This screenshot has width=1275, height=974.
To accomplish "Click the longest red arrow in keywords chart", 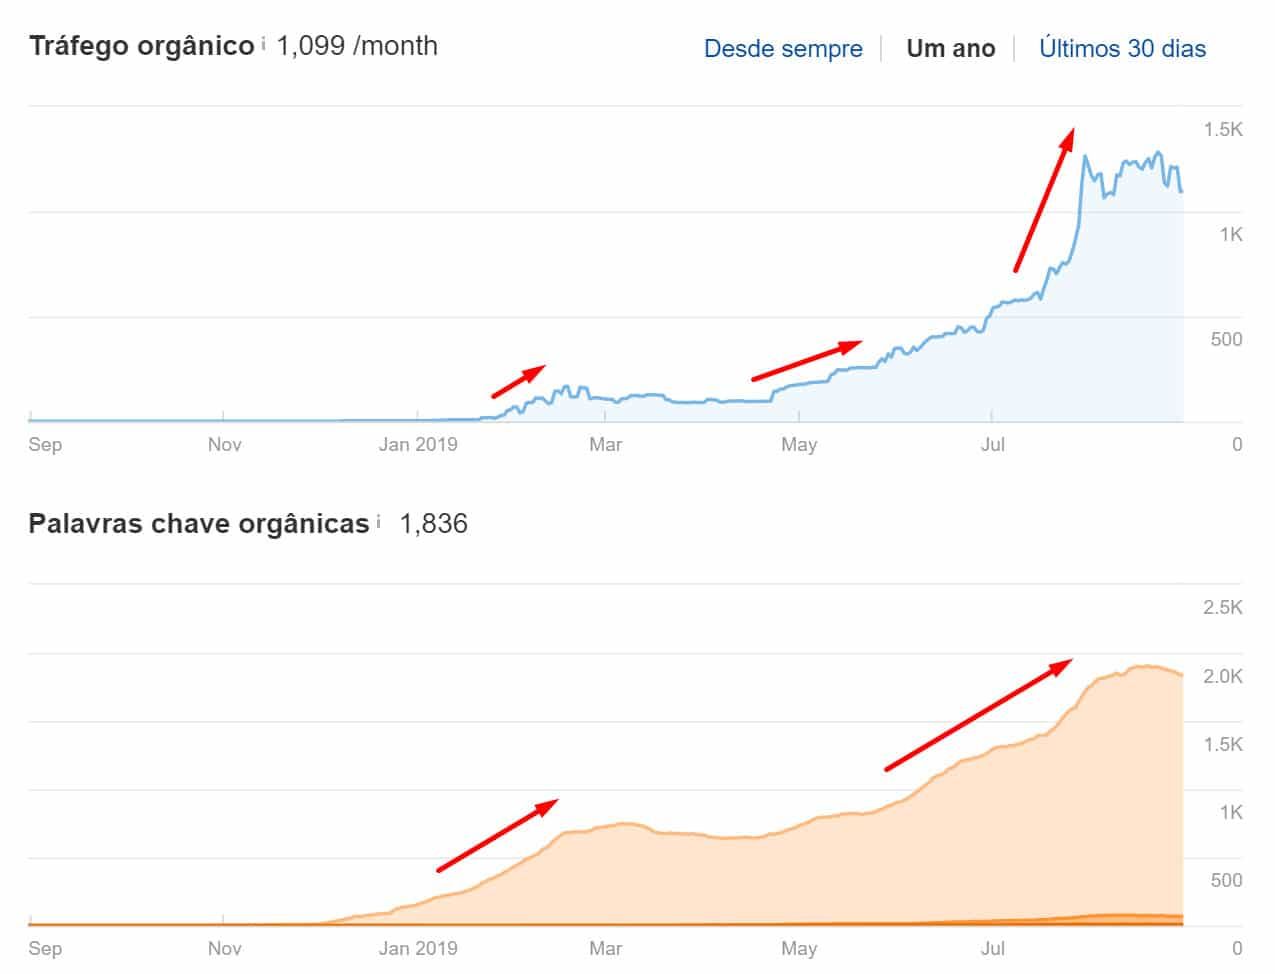I will (978, 715).
